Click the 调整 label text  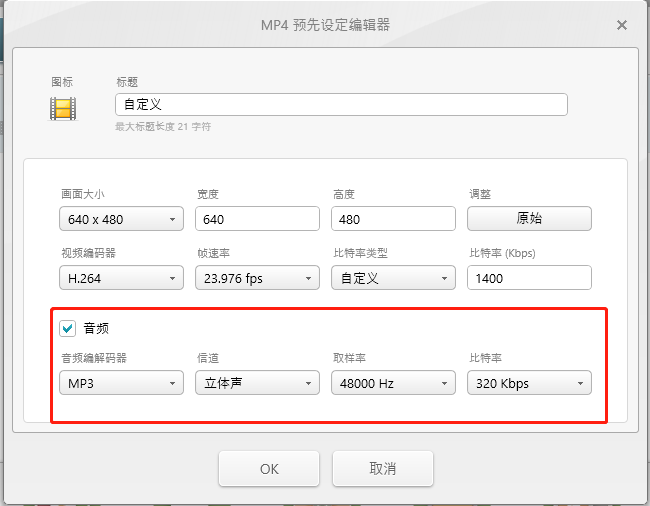pos(480,194)
